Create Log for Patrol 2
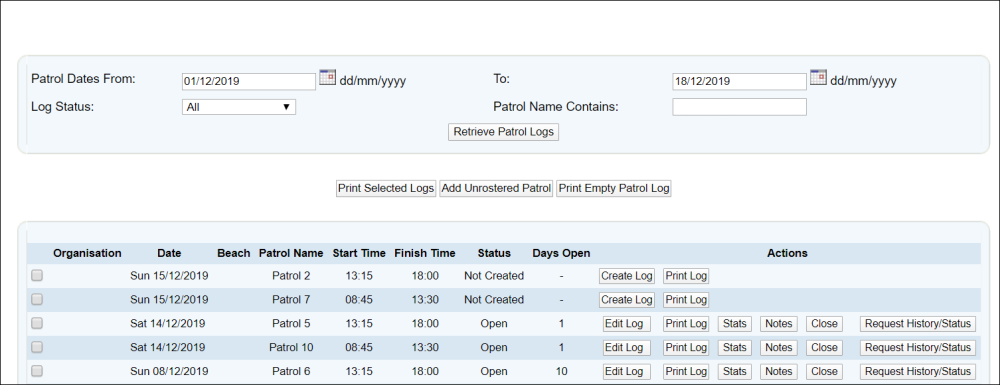 pos(627,276)
